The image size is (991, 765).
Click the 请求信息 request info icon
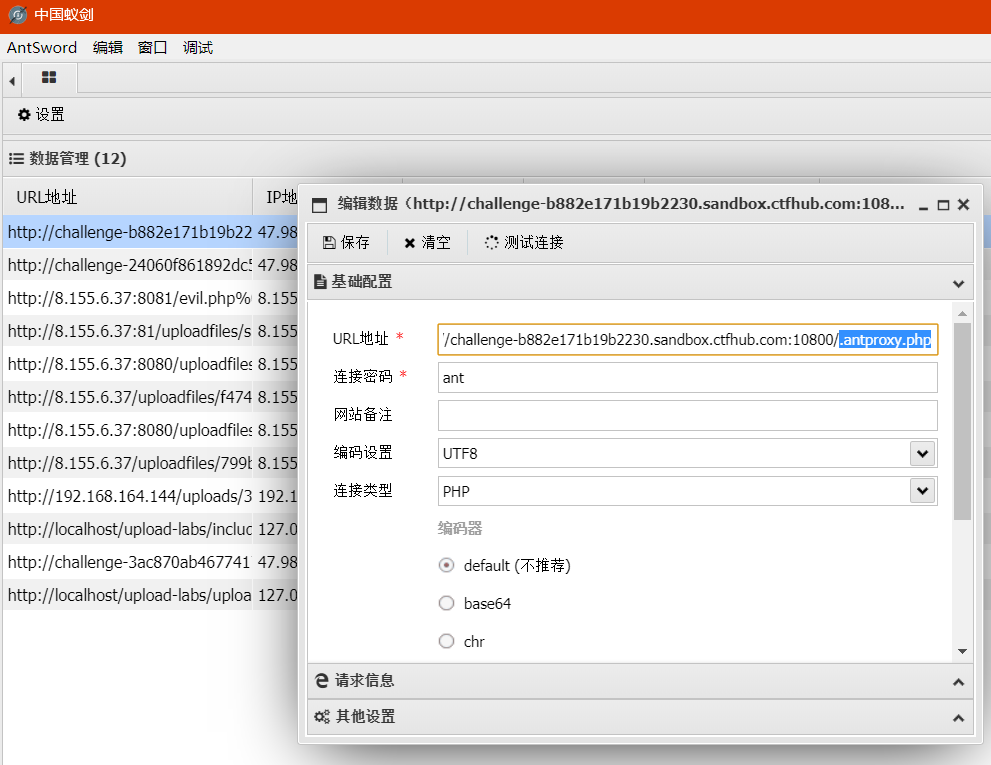coord(321,681)
